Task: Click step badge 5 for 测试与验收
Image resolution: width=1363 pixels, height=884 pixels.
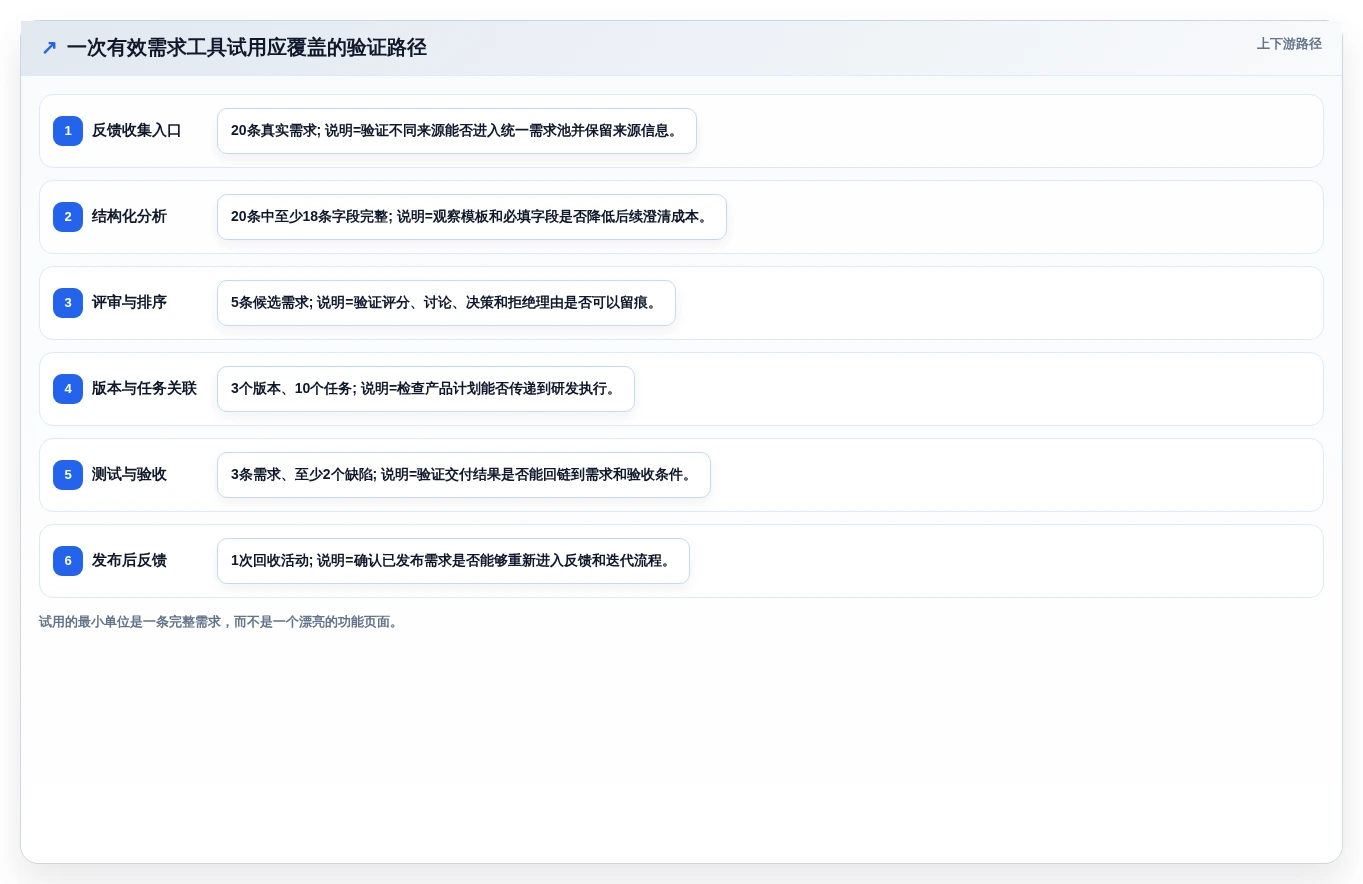Action: coord(68,475)
